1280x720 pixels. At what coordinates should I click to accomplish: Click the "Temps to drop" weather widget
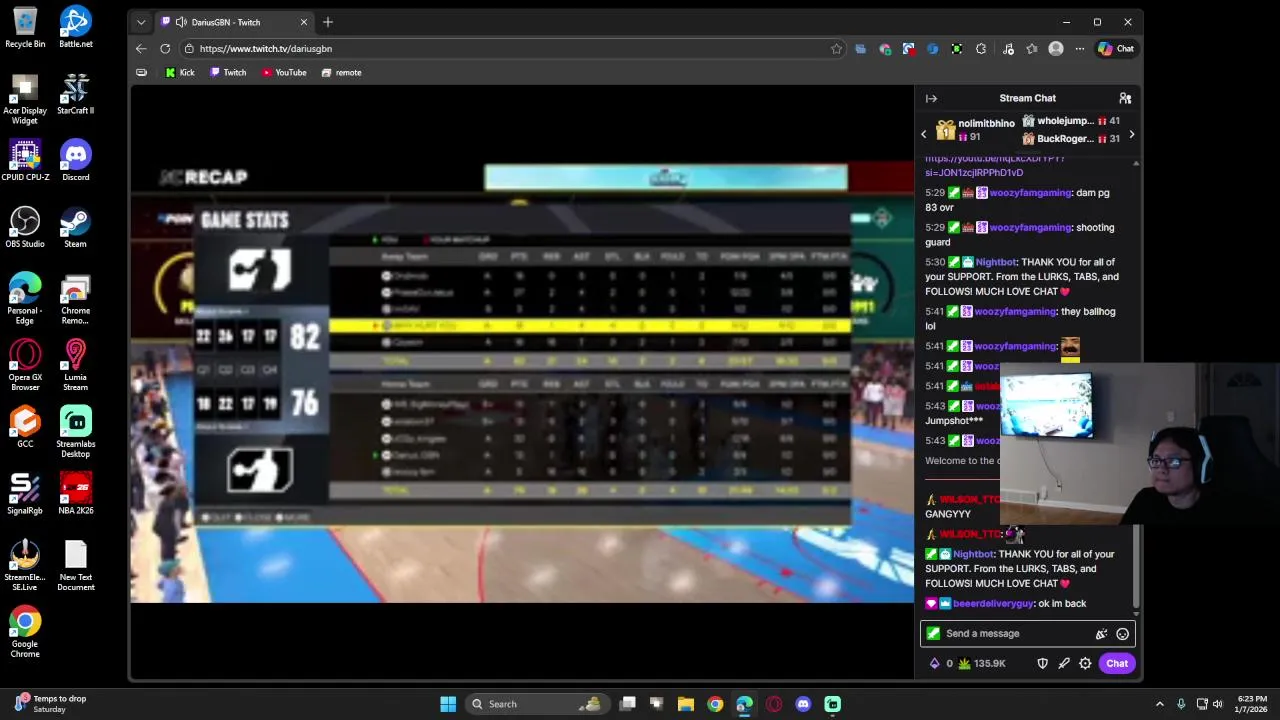(x=50, y=704)
